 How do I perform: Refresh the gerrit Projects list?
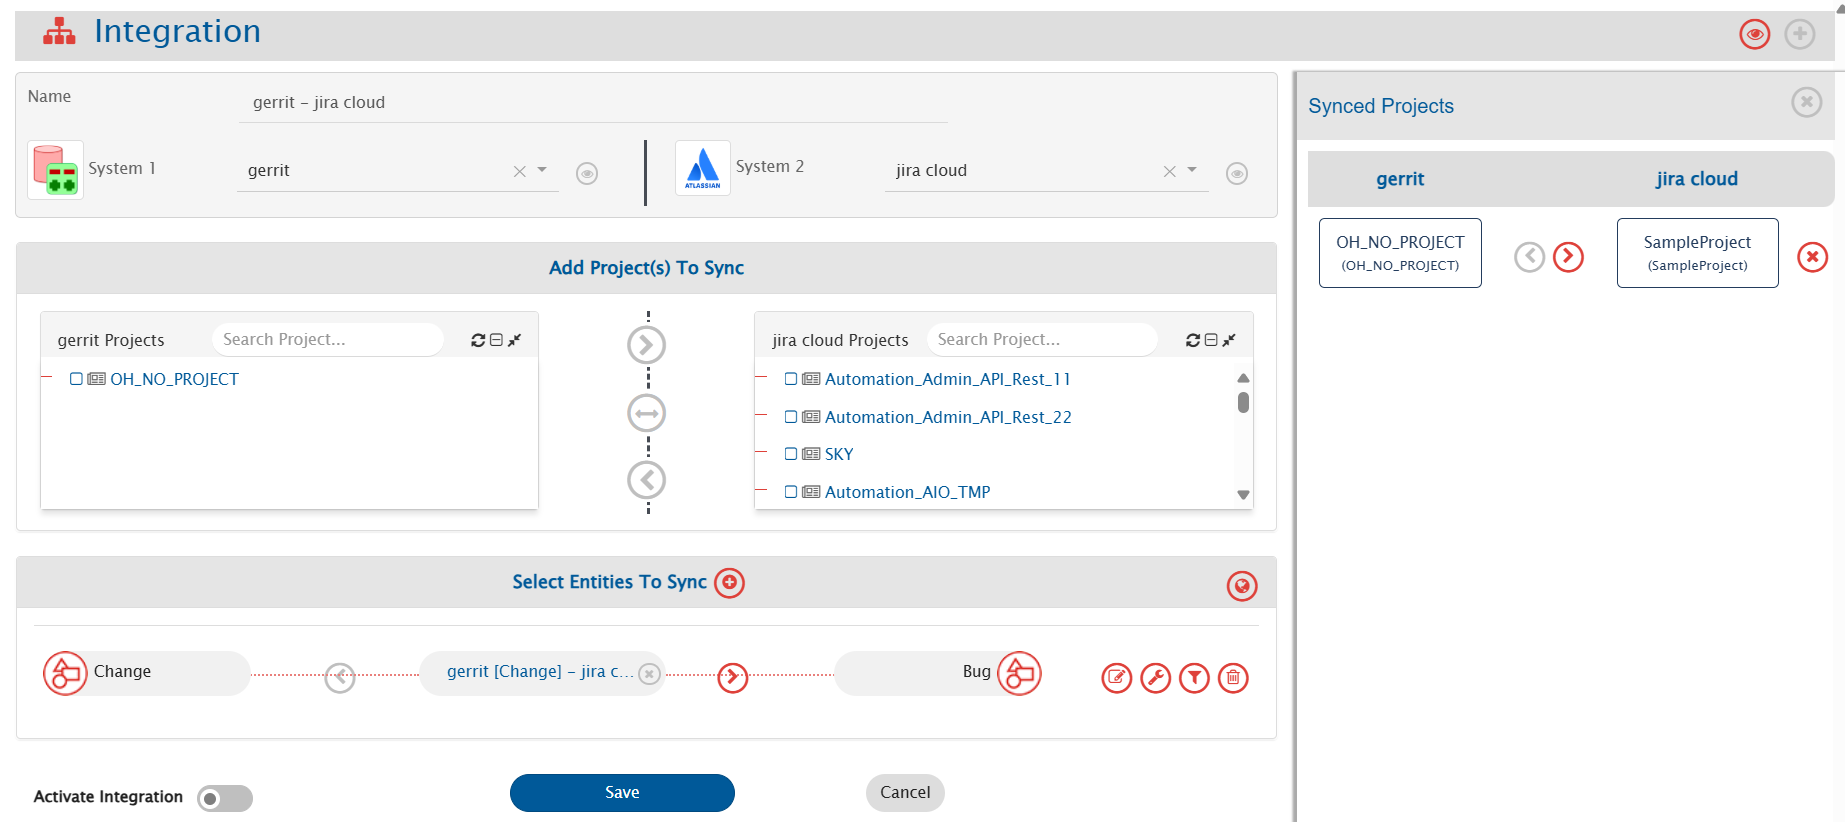[478, 340]
